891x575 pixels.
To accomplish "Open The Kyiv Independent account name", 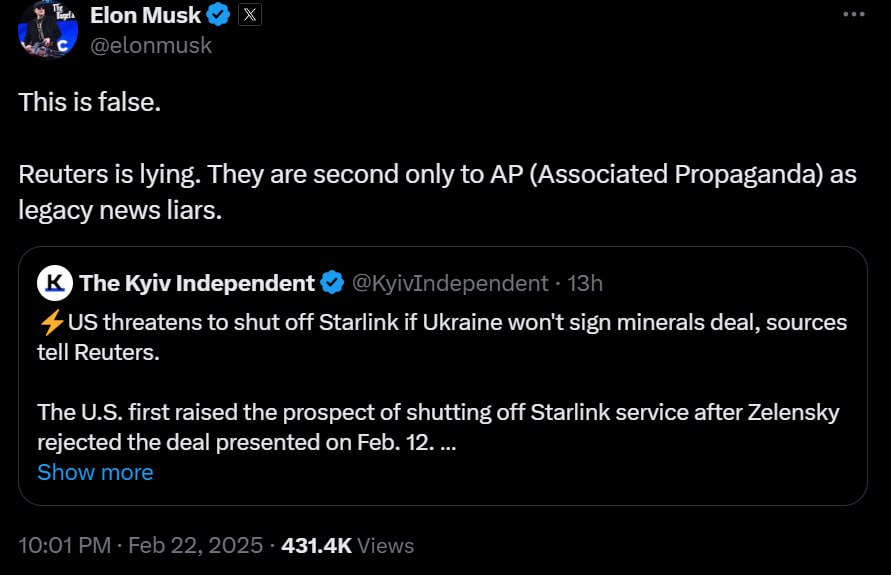I will pos(197,283).
